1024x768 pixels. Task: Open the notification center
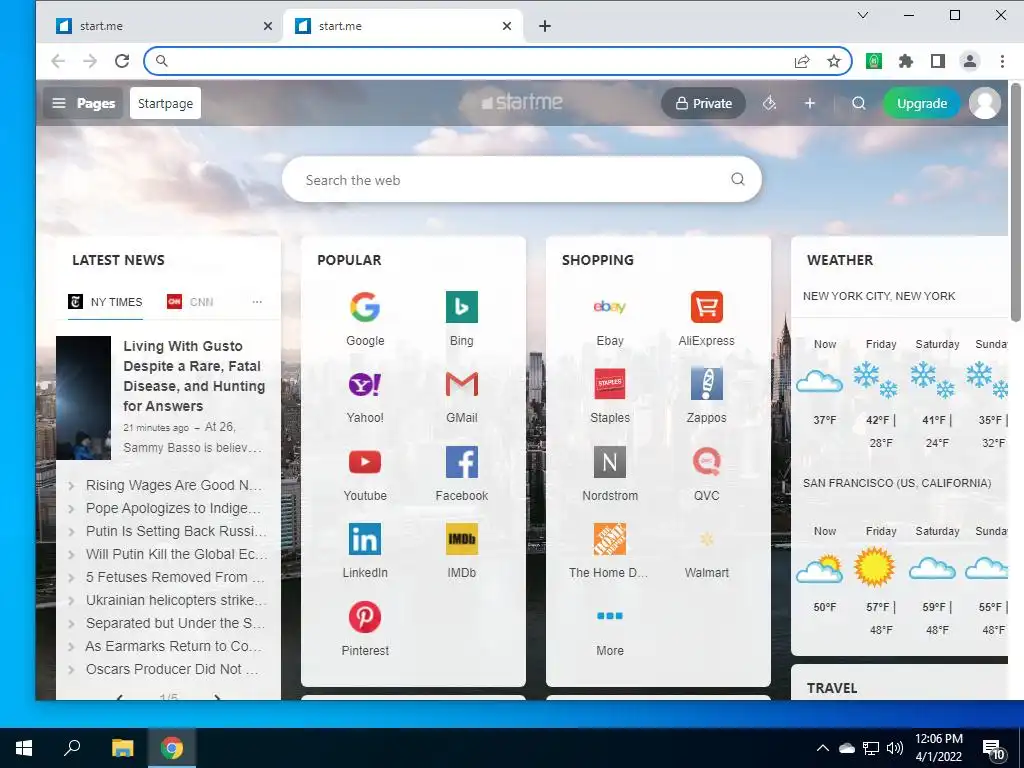click(993, 748)
